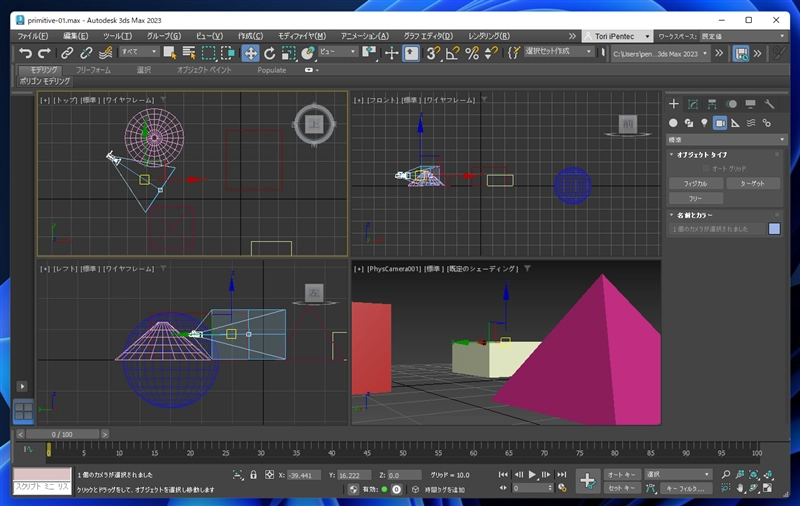Toggle the selection lock icon
The width and height of the screenshot is (800, 506).
(x=254, y=475)
